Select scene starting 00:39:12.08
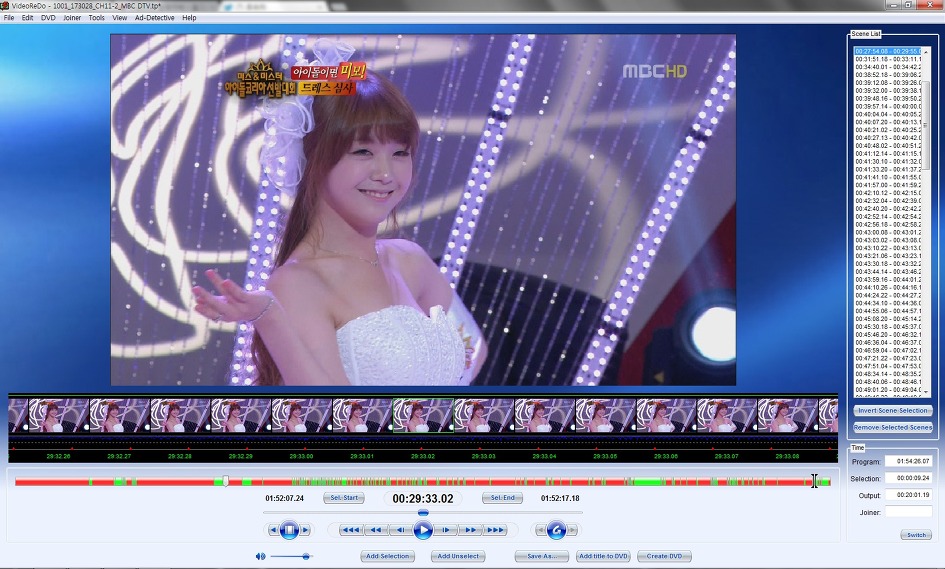The width and height of the screenshot is (945, 569). [888, 83]
